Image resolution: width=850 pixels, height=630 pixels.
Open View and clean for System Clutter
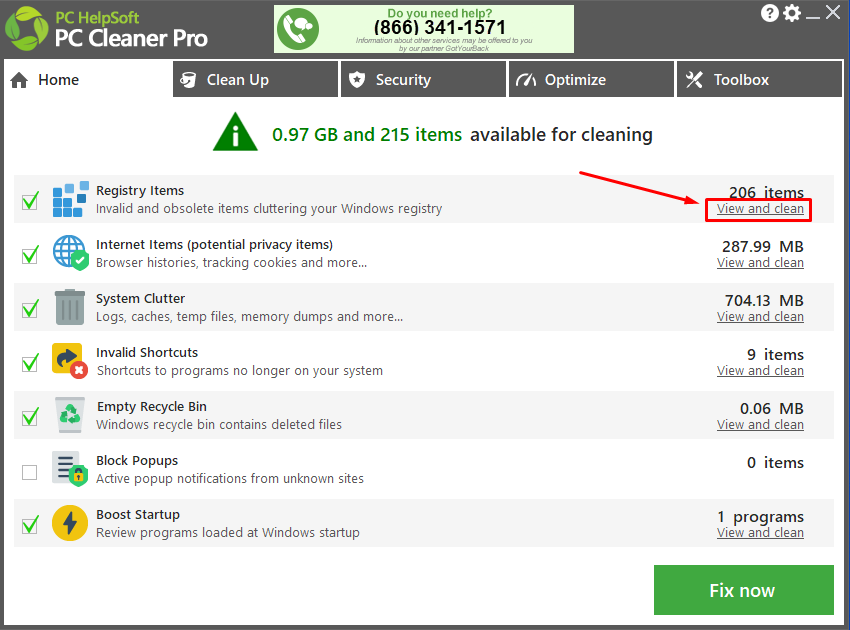coord(760,317)
